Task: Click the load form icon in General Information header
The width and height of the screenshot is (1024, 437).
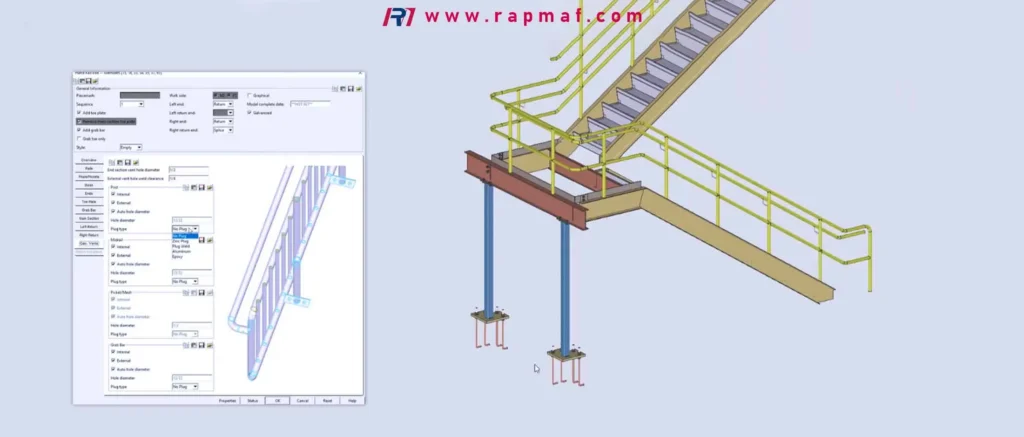Action: click(x=343, y=89)
